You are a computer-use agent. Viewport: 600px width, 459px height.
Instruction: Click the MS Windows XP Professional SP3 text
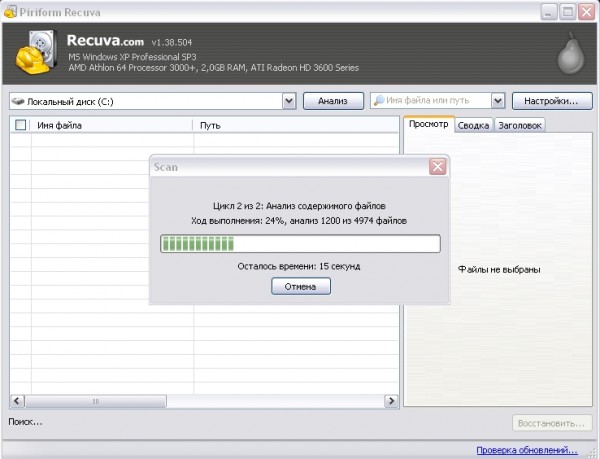tap(132, 57)
